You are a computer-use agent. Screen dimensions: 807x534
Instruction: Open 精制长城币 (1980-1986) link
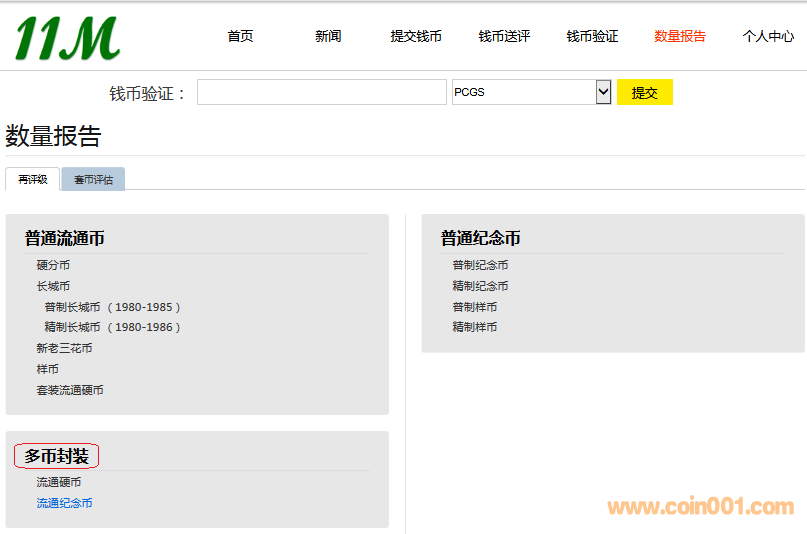tap(112, 327)
